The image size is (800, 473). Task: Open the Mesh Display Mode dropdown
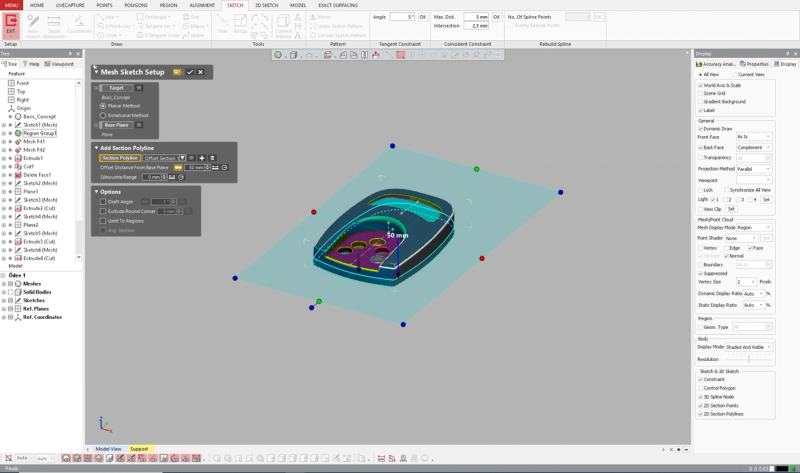point(754,228)
